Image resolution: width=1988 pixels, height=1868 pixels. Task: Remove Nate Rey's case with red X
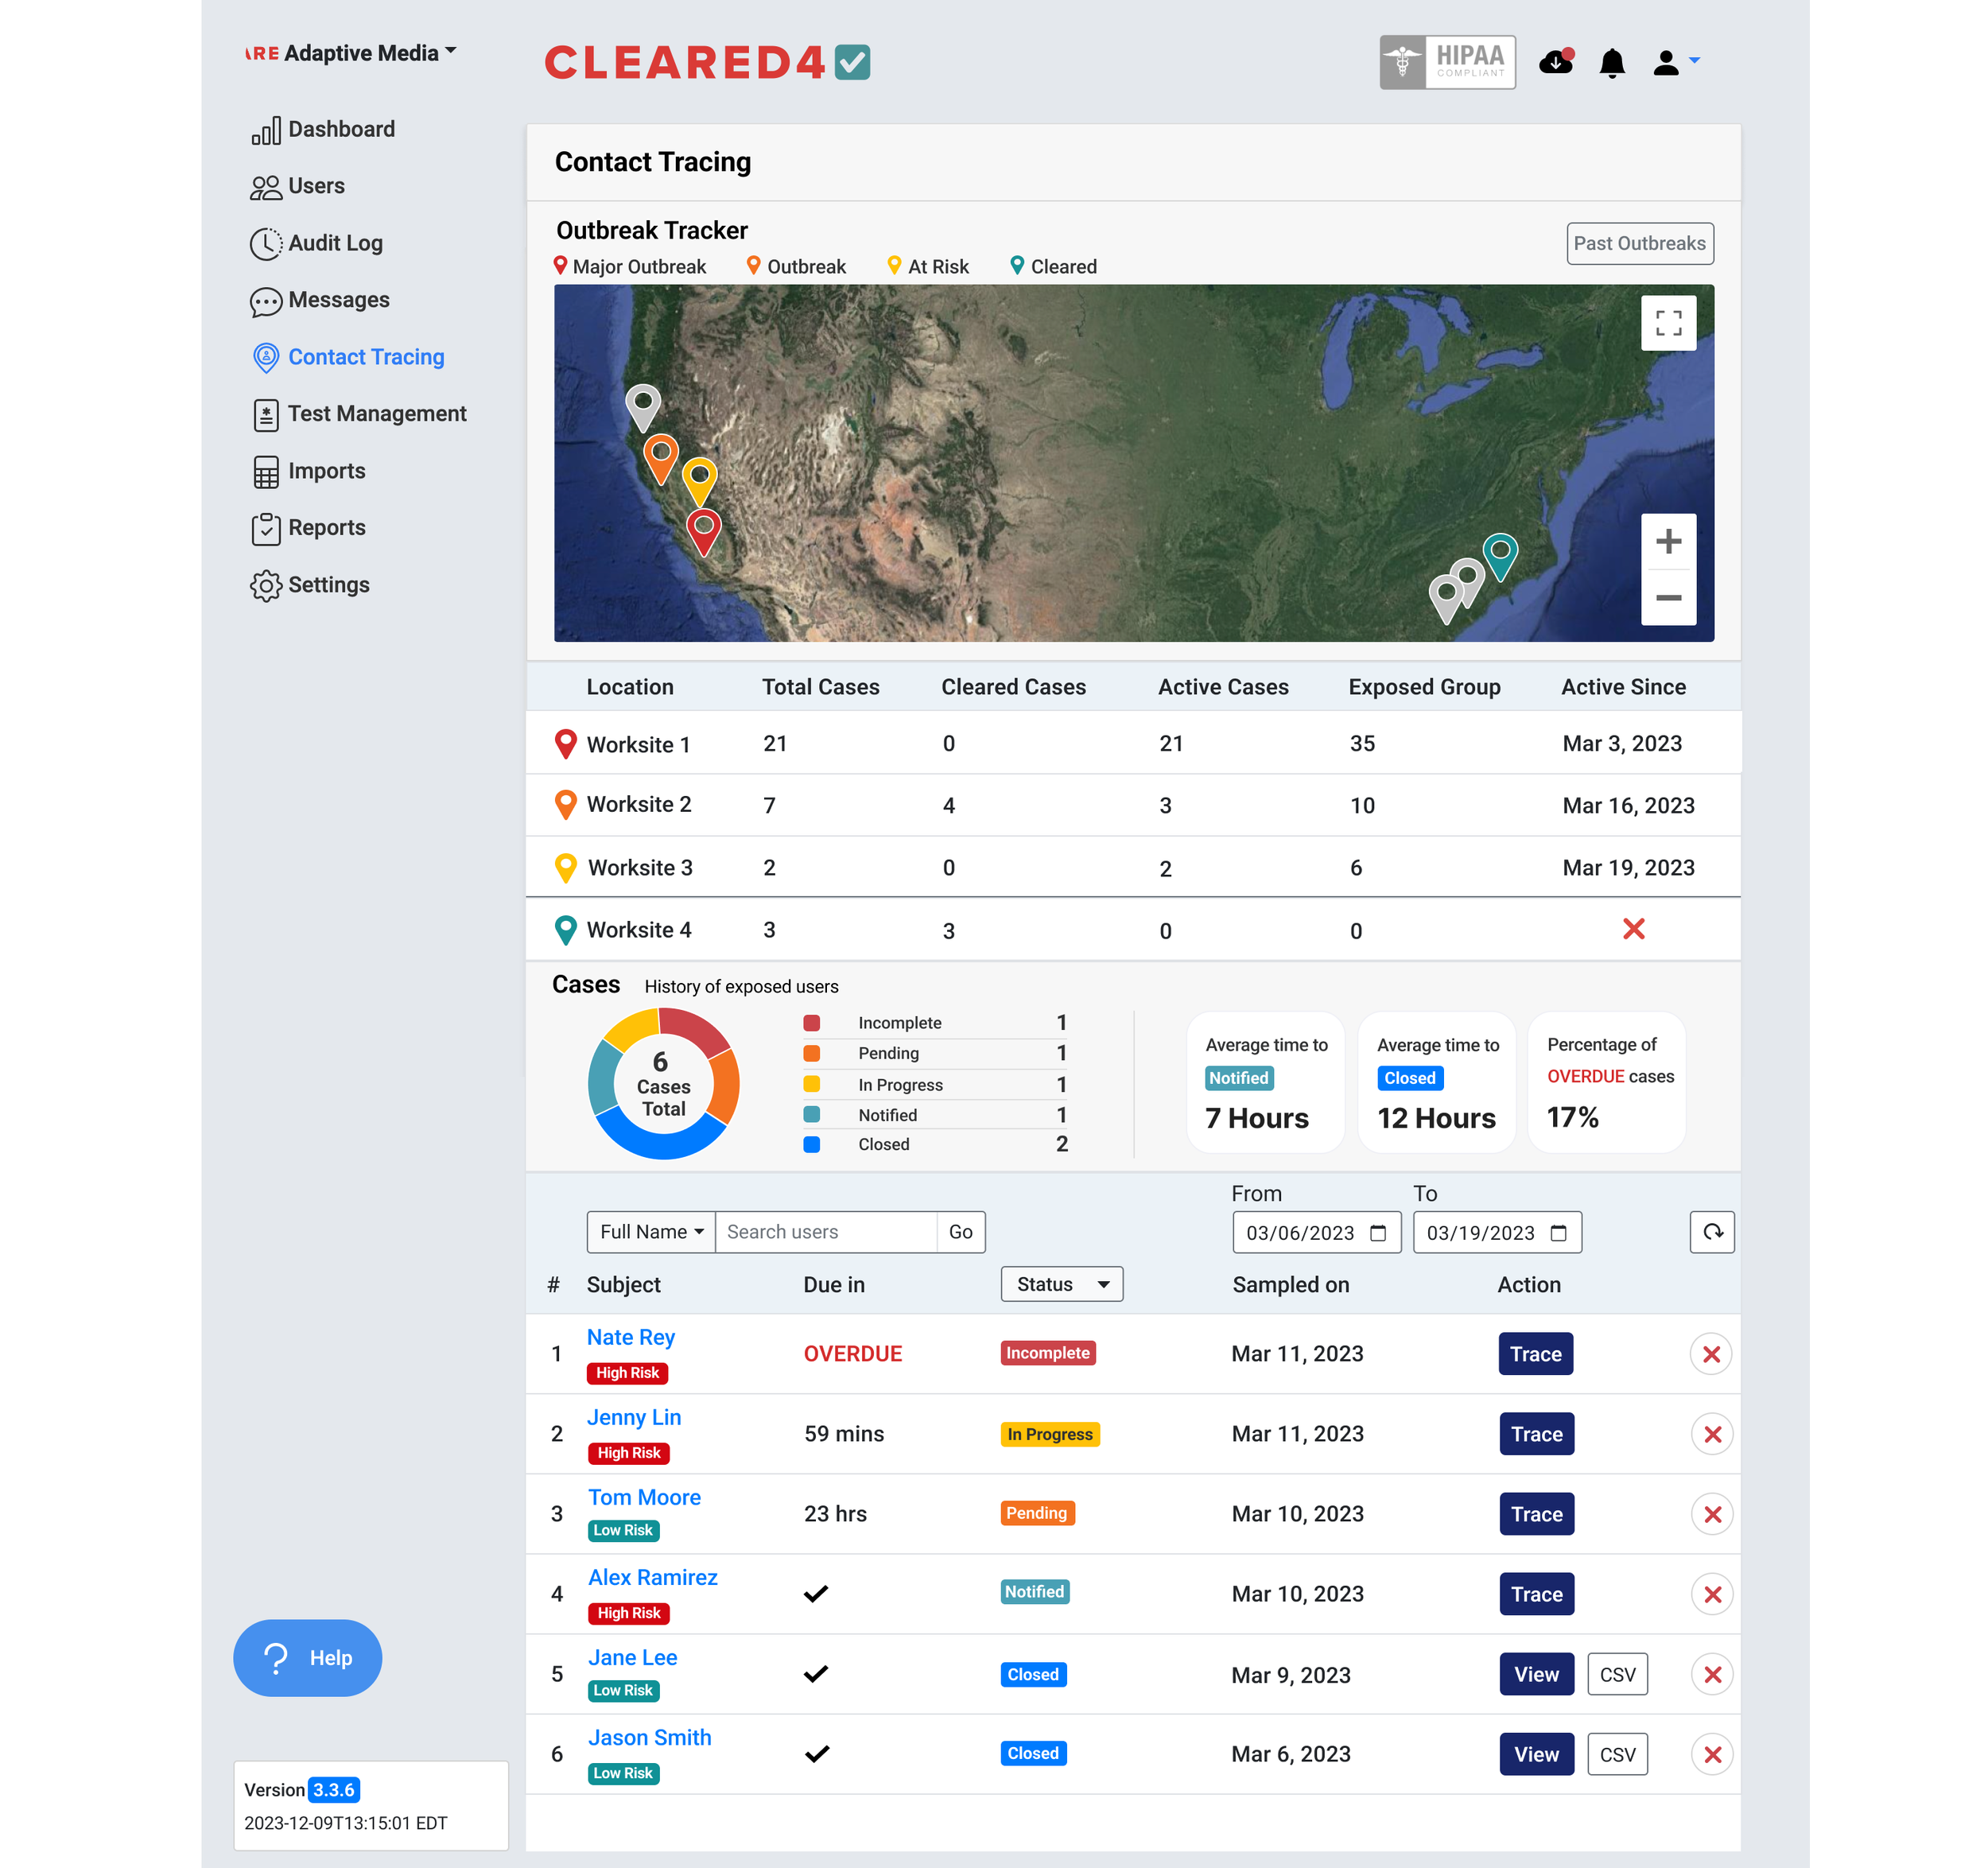[x=1711, y=1354]
